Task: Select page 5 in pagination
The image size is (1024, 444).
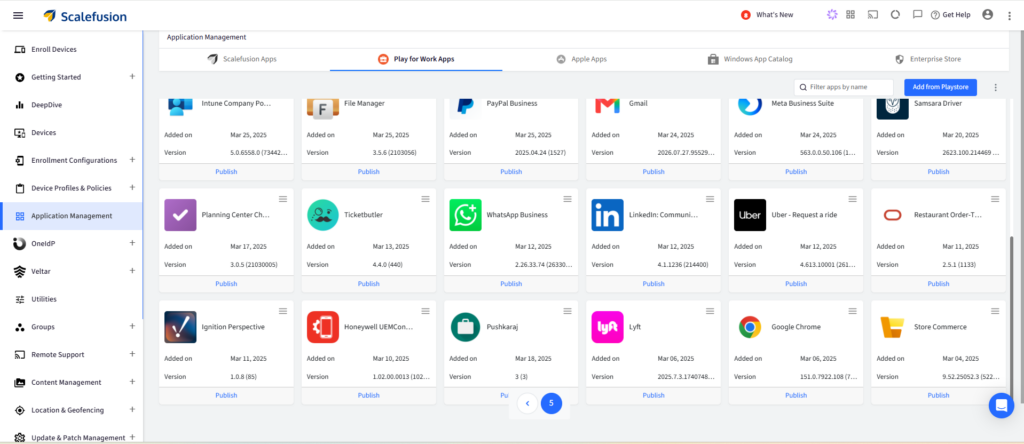Action: [x=551, y=404]
